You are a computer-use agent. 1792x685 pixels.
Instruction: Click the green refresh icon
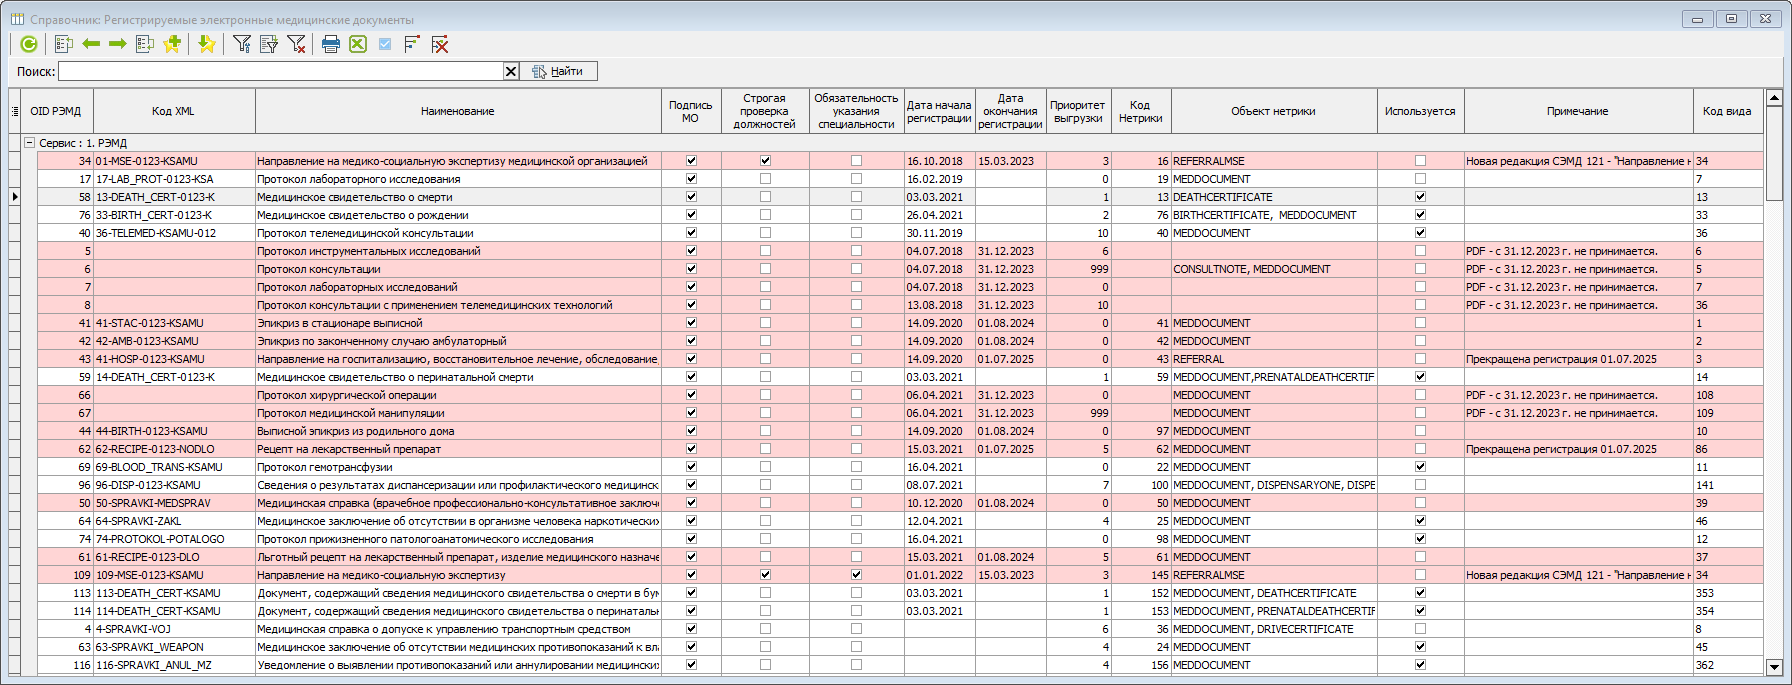click(29, 44)
